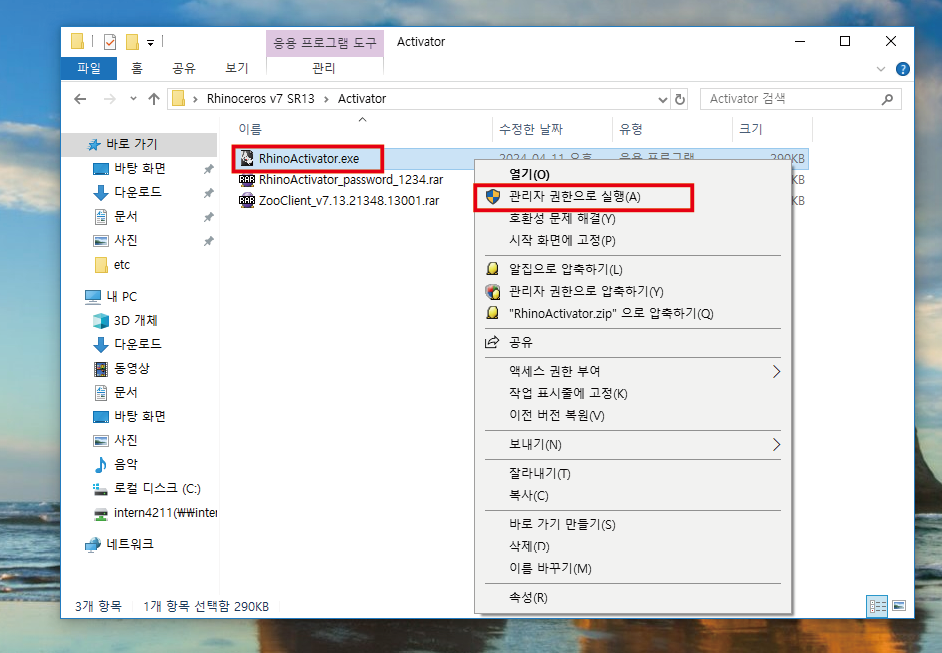Viewport: 942px width, 653px height.
Task: Choose 관리자 권한으로 실행(A) menu entry
Action: coord(633,196)
